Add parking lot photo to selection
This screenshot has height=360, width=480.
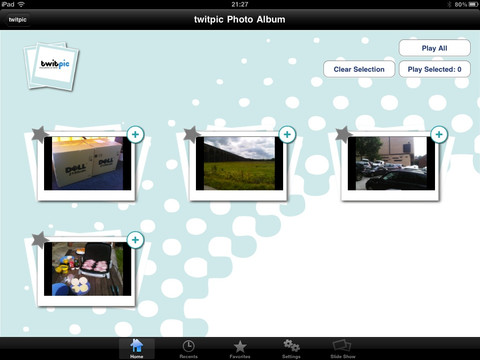(x=439, y=135)
